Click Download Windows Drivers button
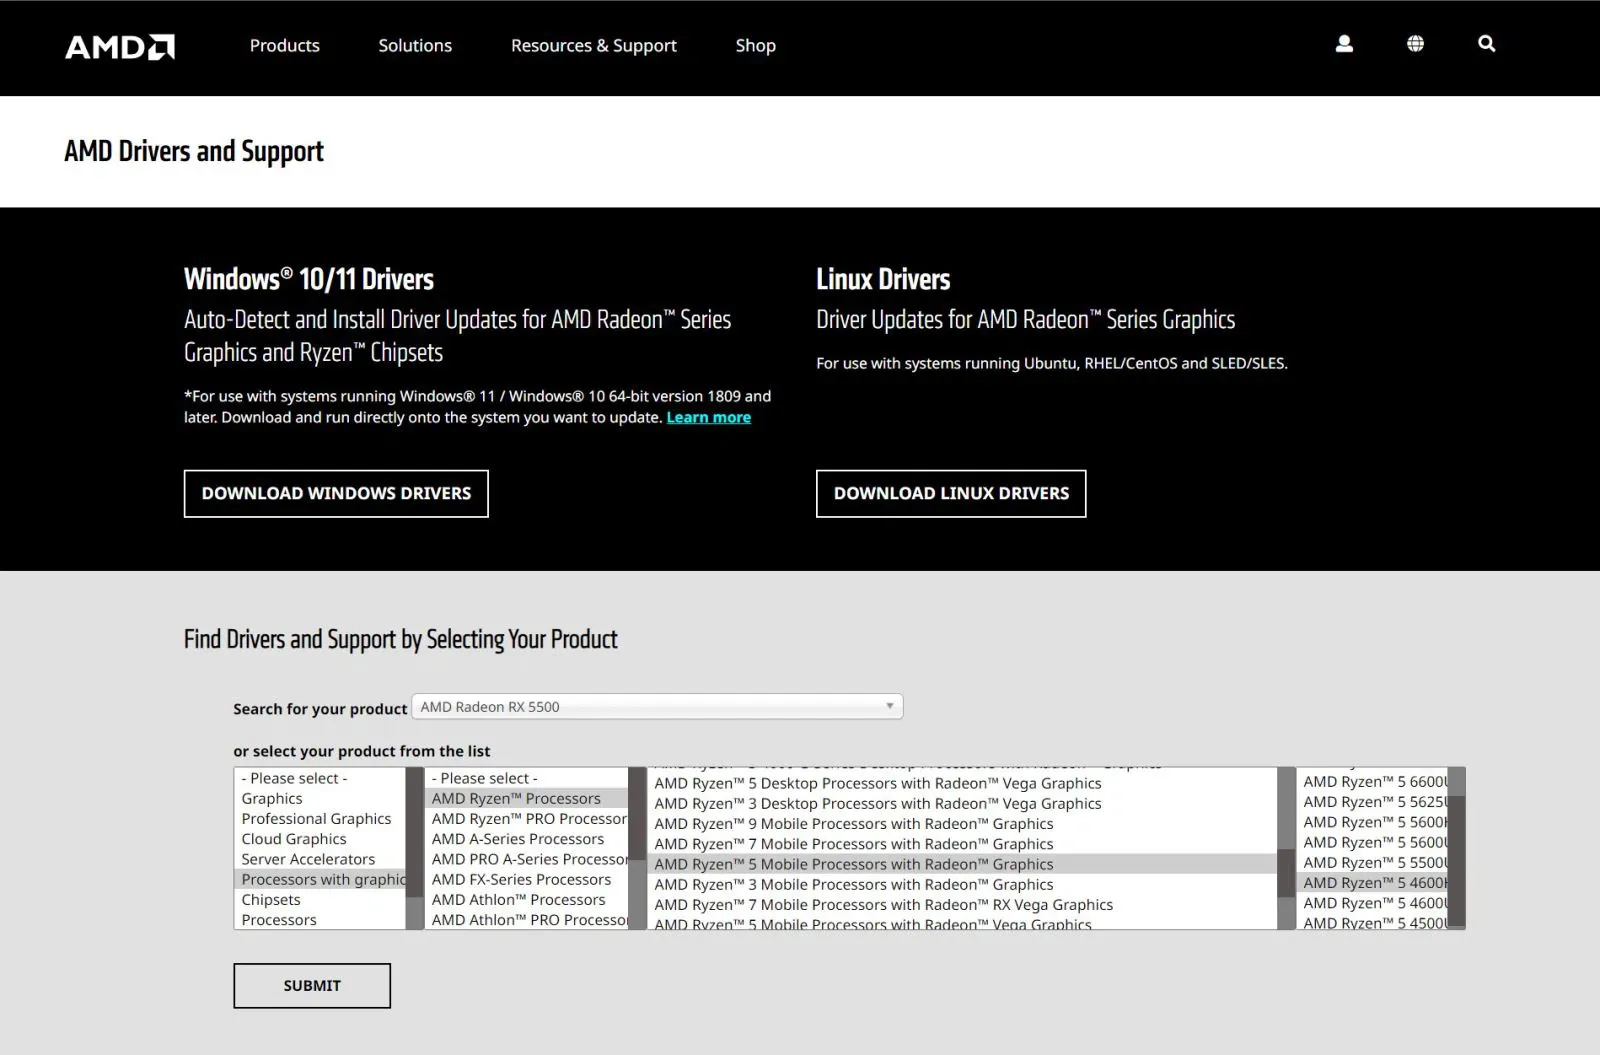This screenshot has width=1600, height=1055. tap(336, 494)
